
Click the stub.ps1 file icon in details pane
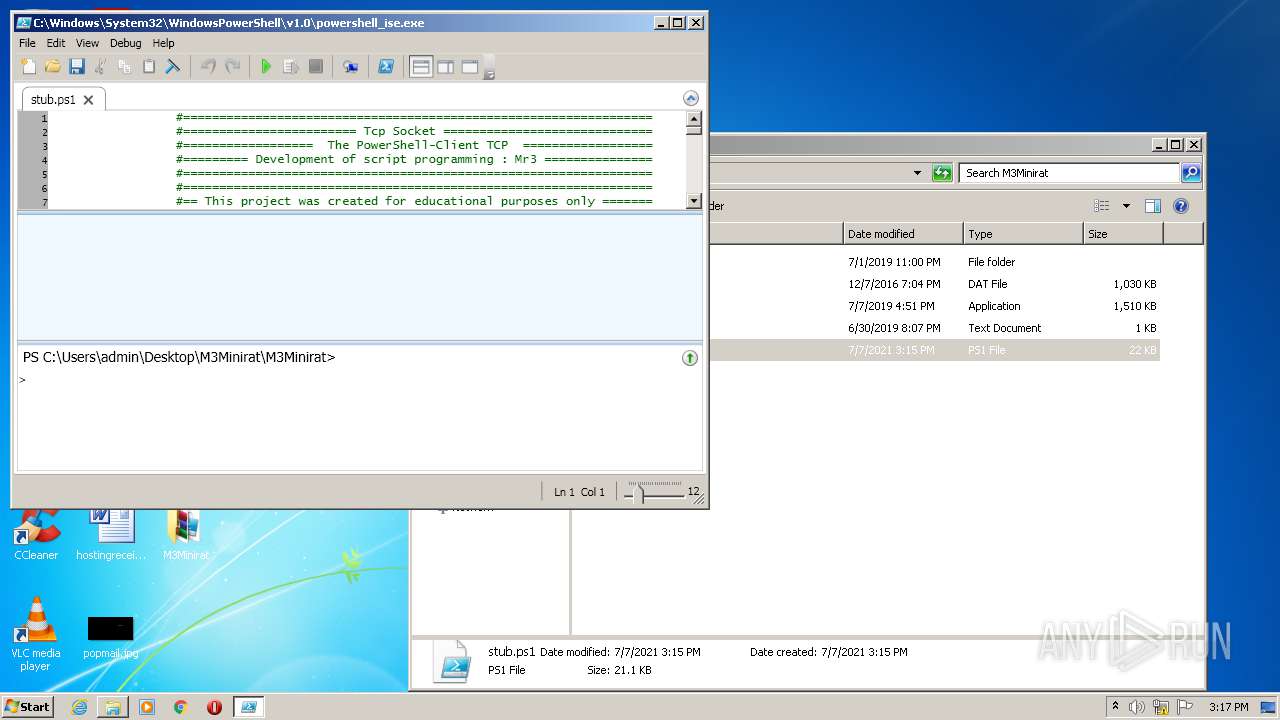point(452,661)
